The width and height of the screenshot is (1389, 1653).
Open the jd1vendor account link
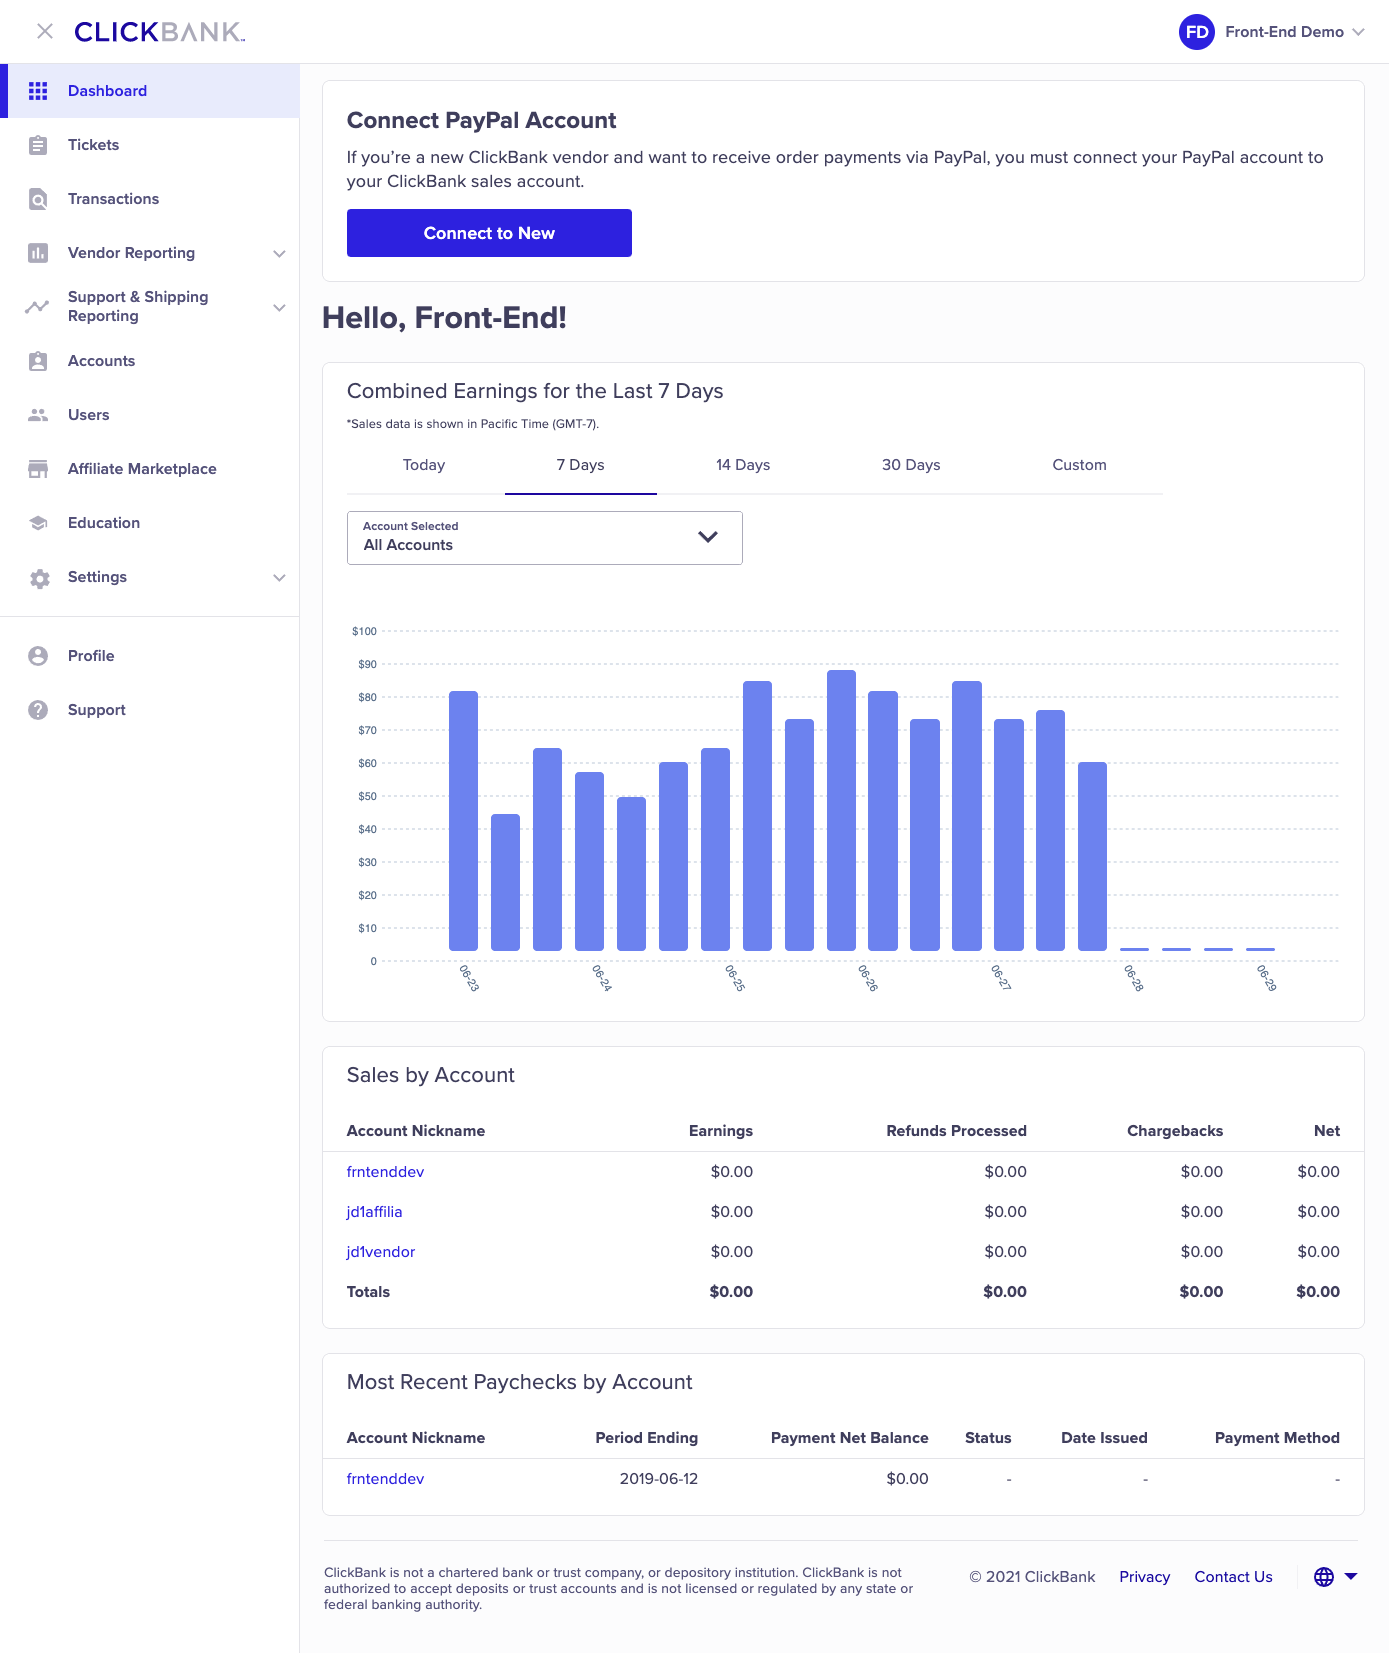click(380, 1252)
